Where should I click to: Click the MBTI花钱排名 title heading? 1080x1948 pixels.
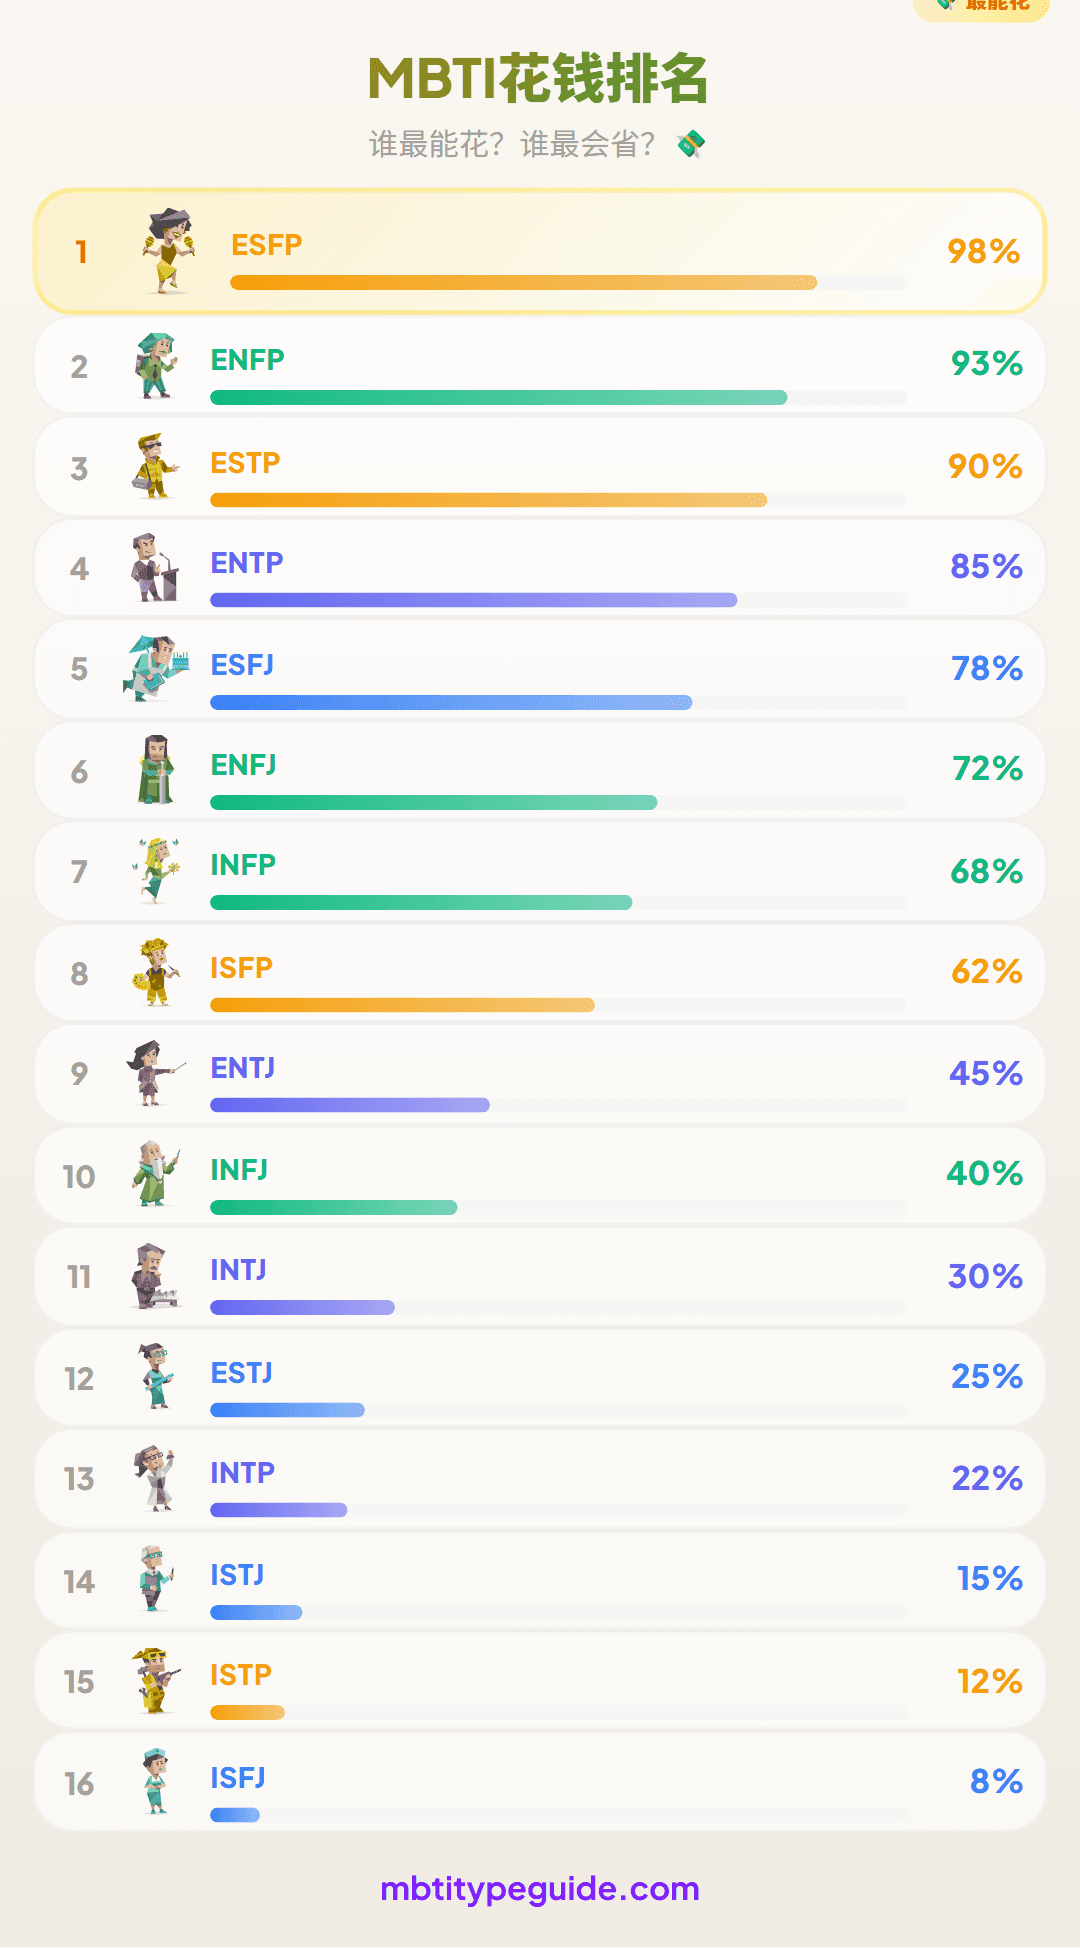(x=539, y=80)
